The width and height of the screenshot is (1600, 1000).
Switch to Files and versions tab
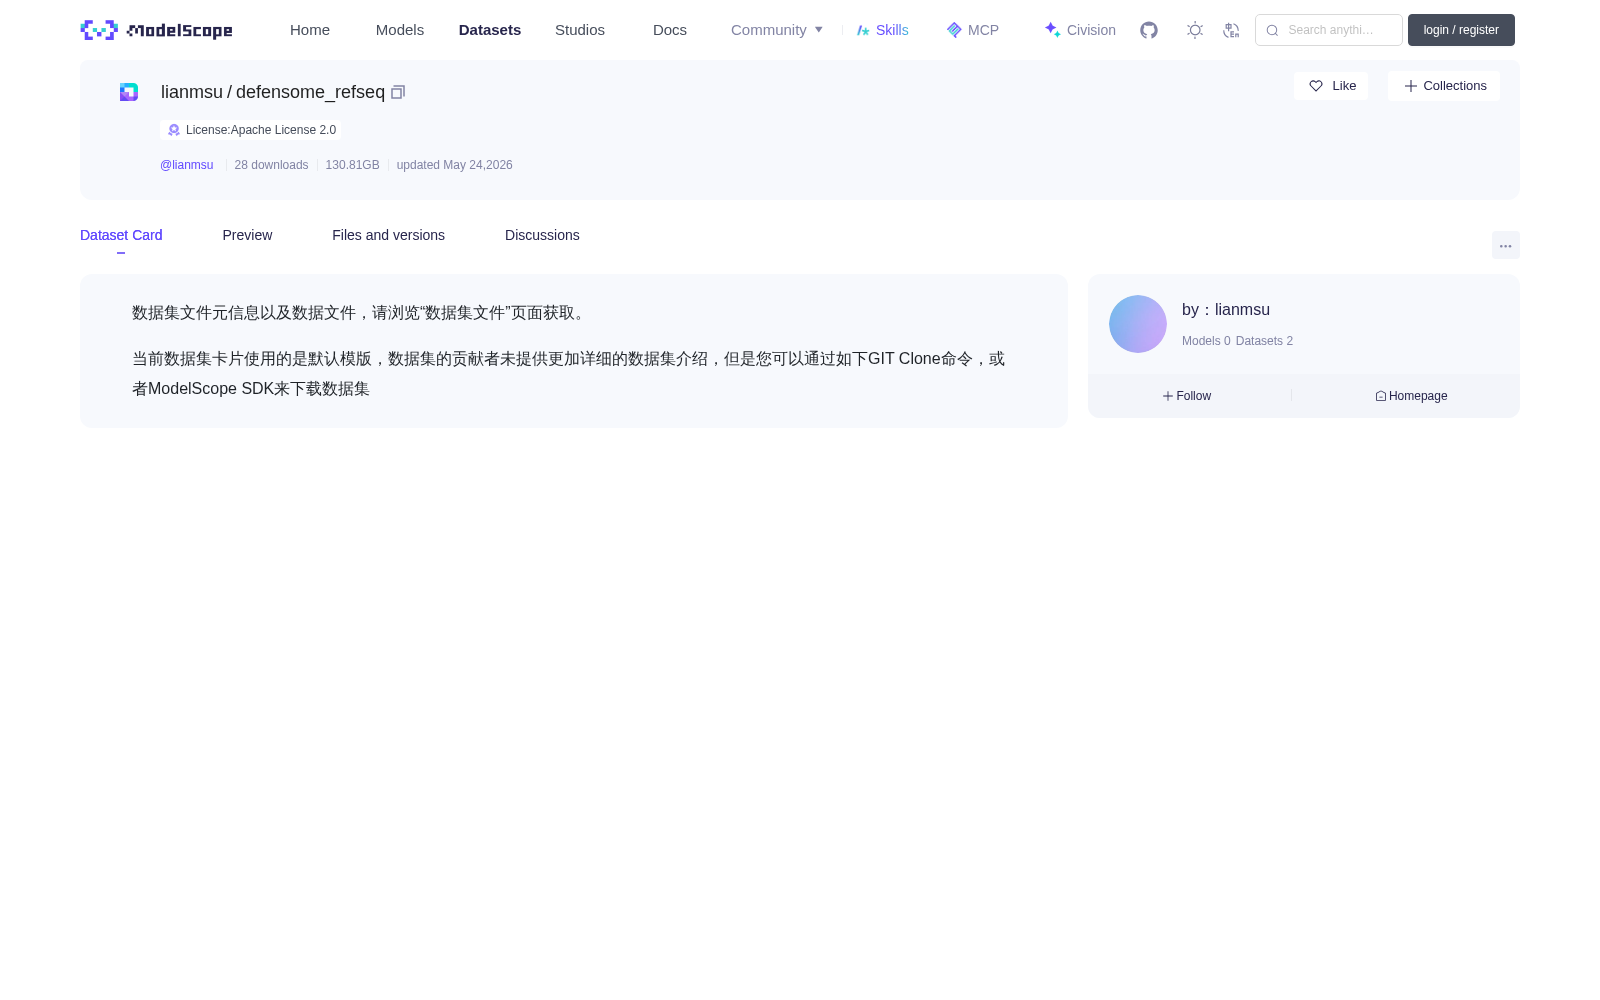(388, 235)
